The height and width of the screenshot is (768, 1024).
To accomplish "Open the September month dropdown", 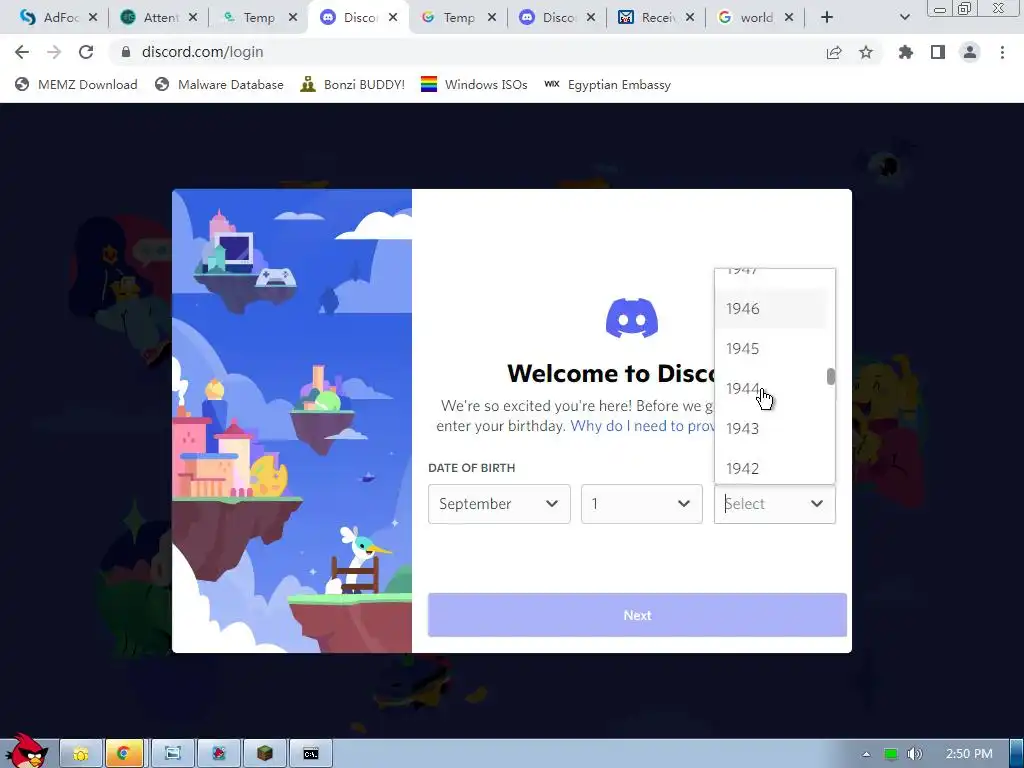I will pos(499,504).
